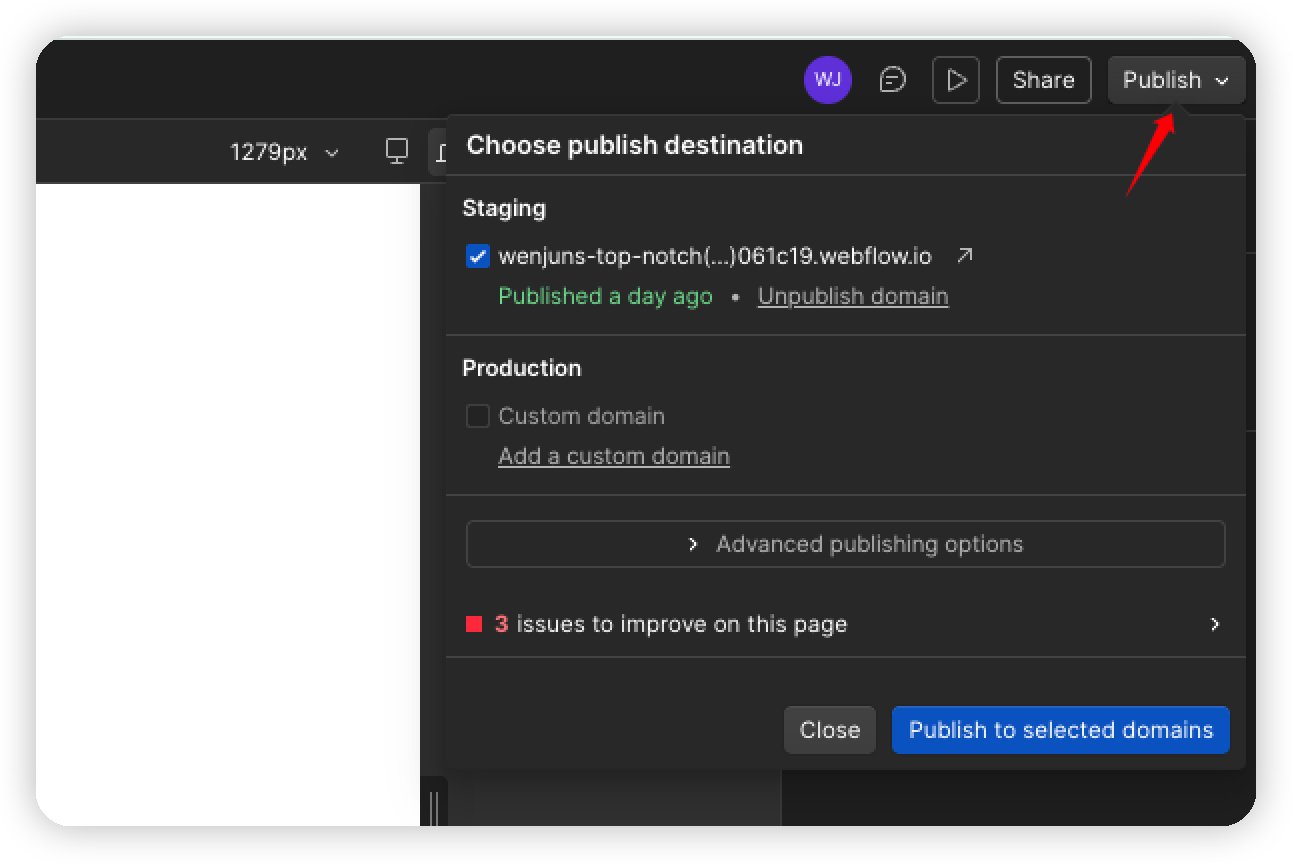Expand the 3 issues row chevron
Viewport: 1292px width, 862px height.
(1215, 624)
